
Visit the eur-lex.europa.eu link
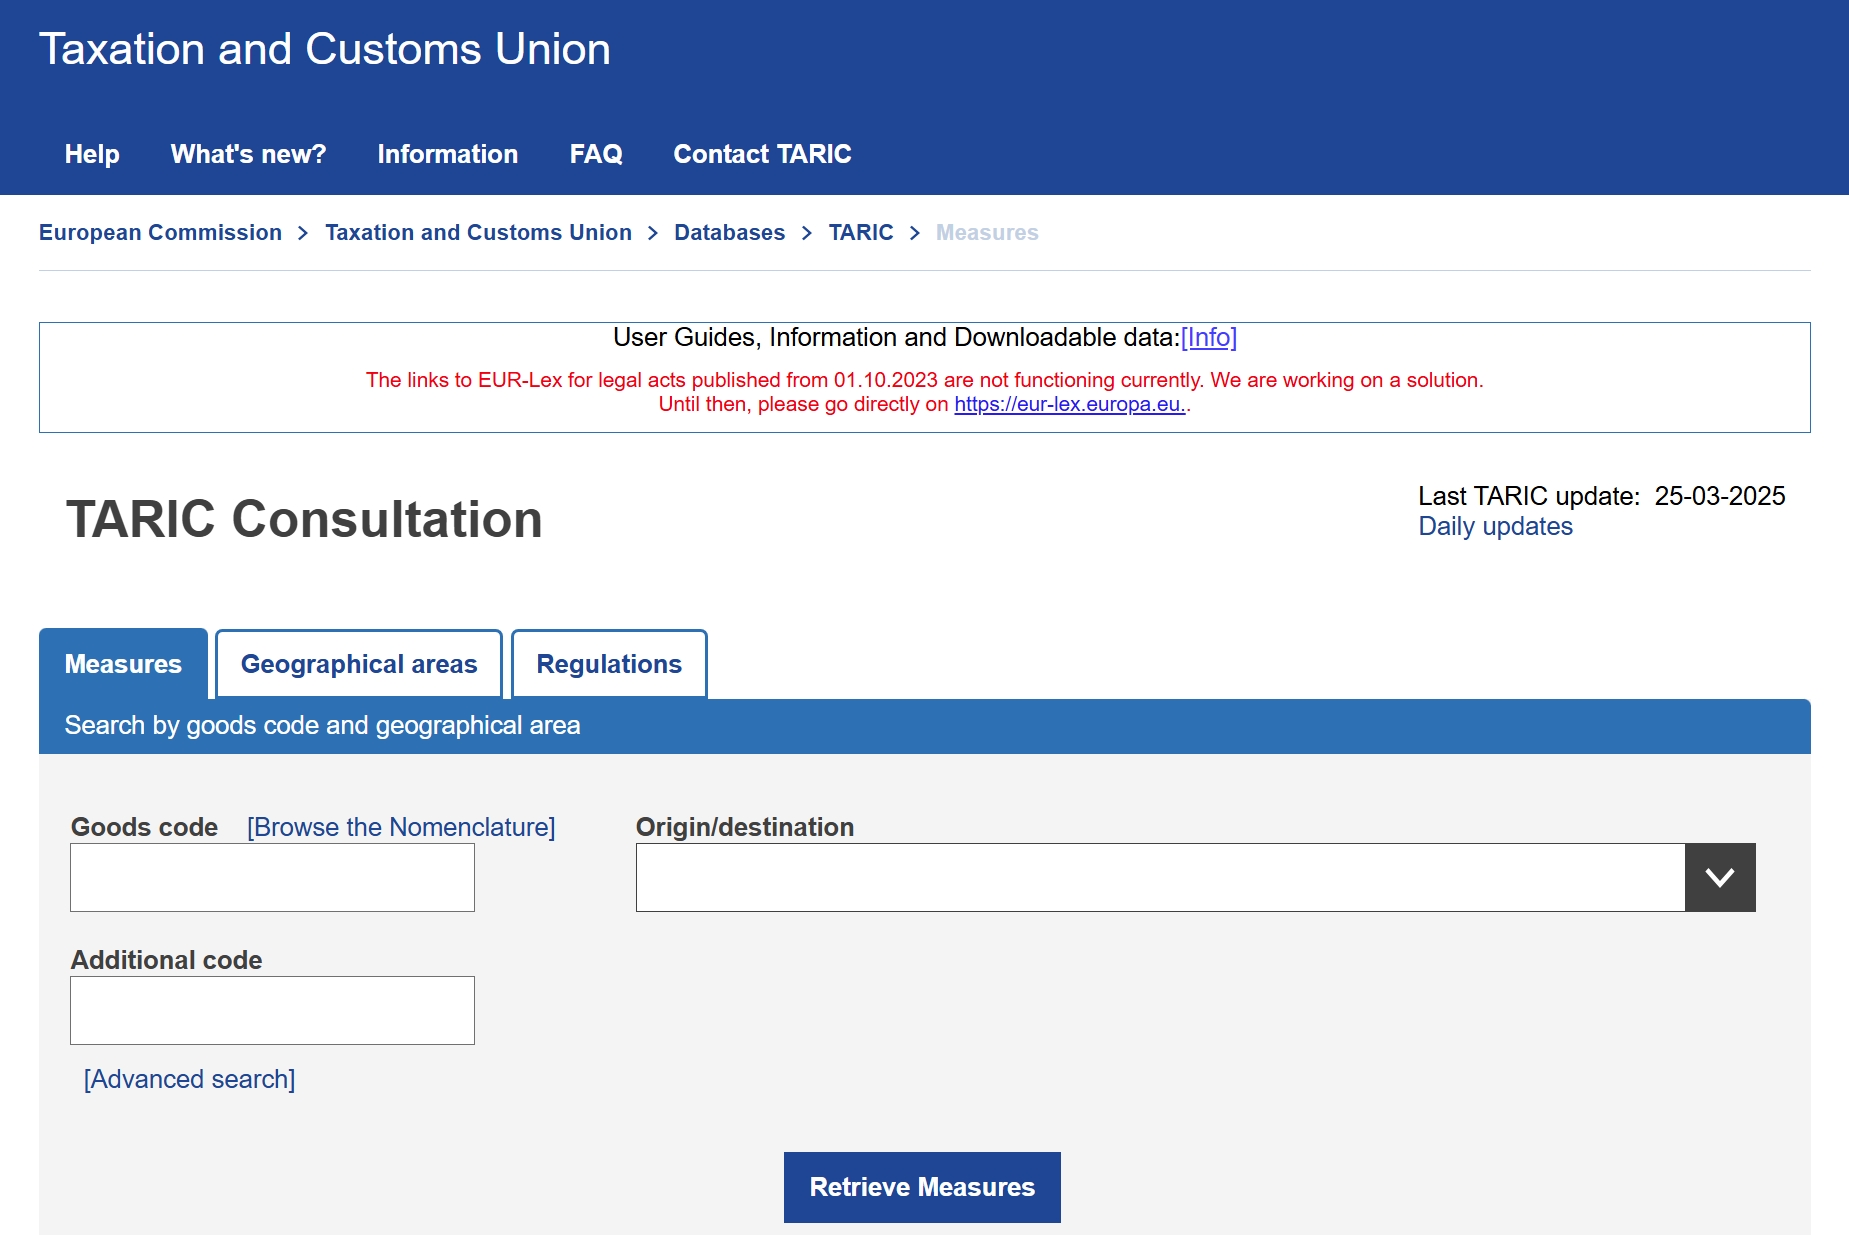1069,404
